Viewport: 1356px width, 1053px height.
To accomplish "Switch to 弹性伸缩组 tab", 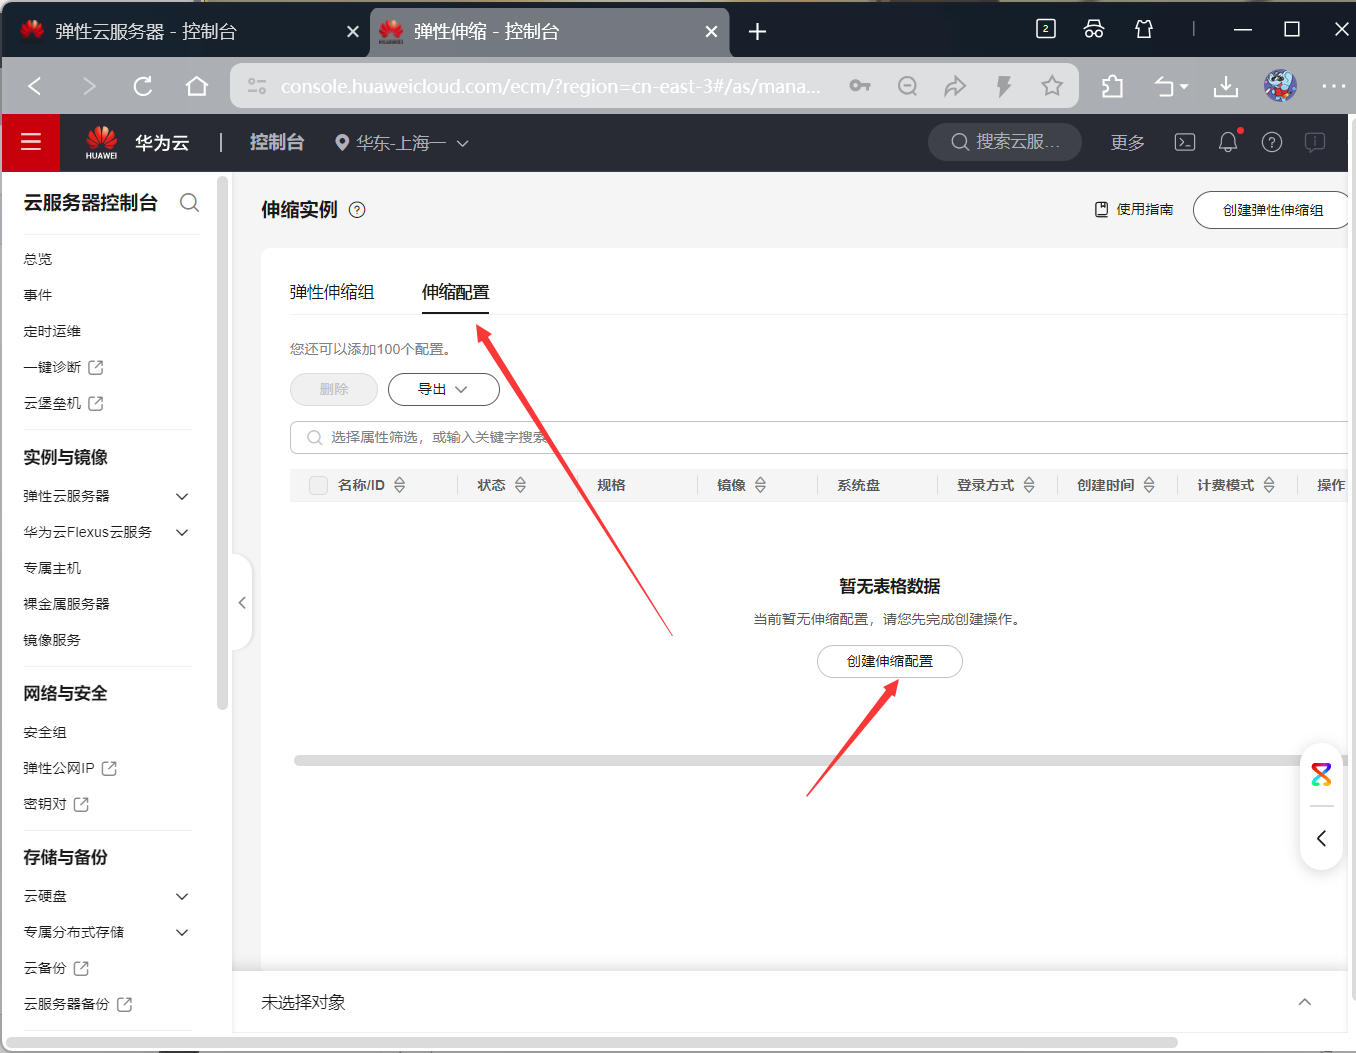I will [x=332, y=292].
